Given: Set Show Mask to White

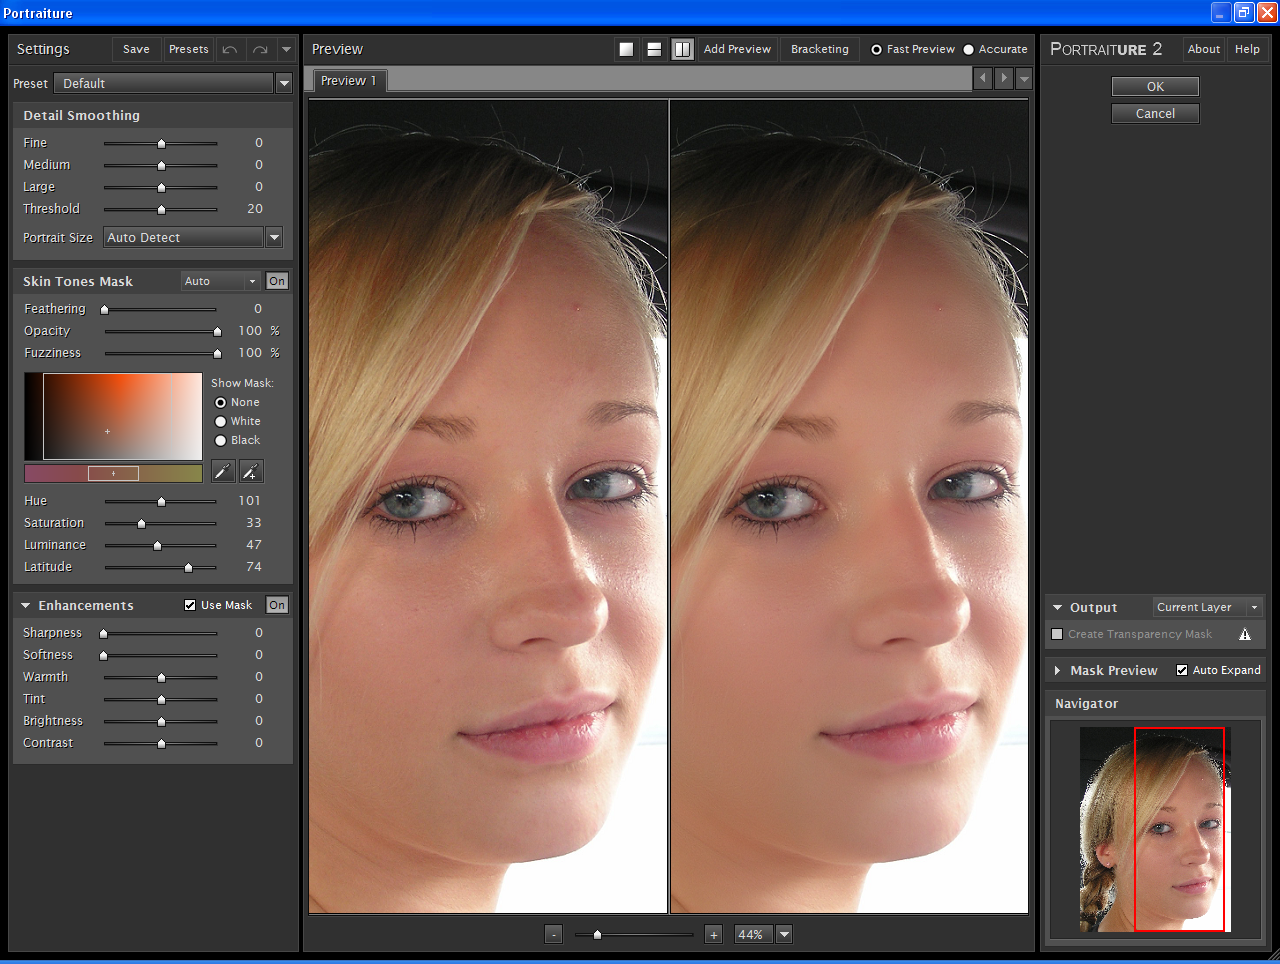Looking at the screenshot, I should click(x=221, y=421).
